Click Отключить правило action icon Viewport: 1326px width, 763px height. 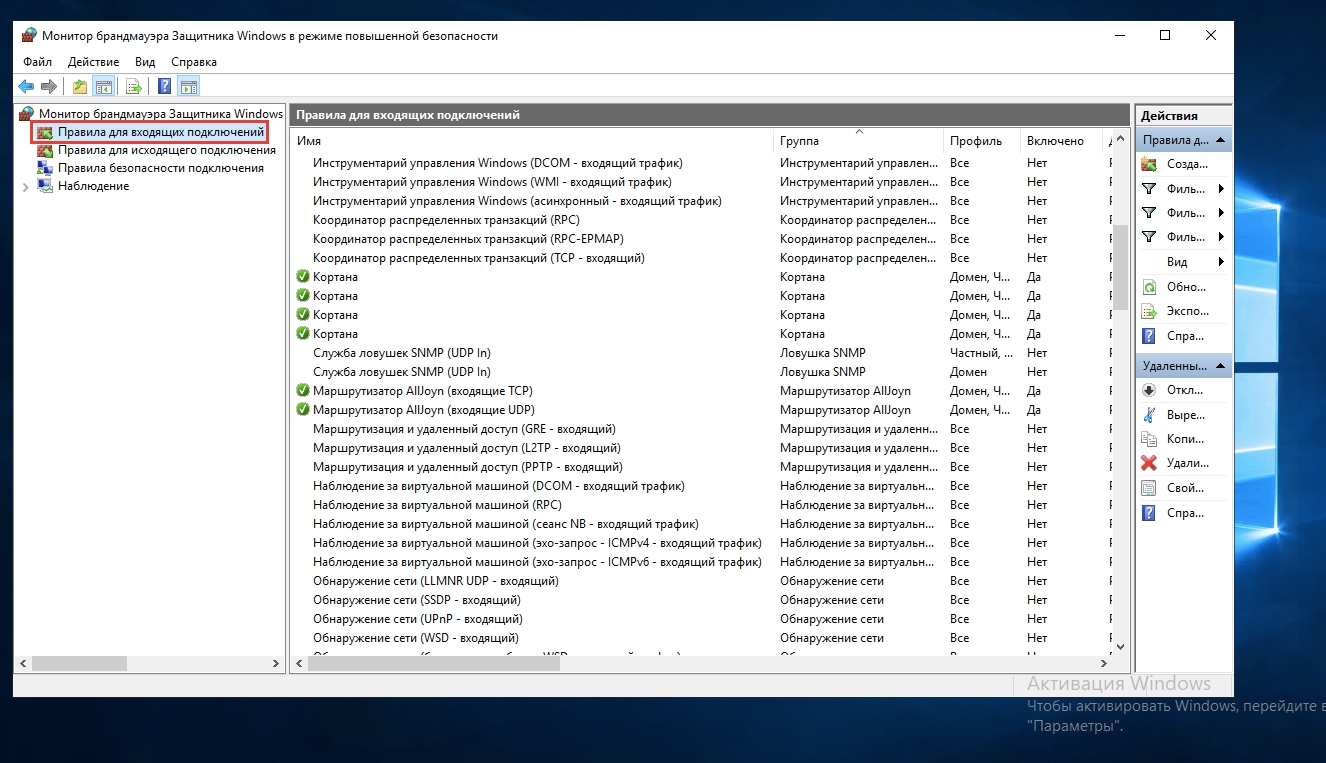point(1149,390)
